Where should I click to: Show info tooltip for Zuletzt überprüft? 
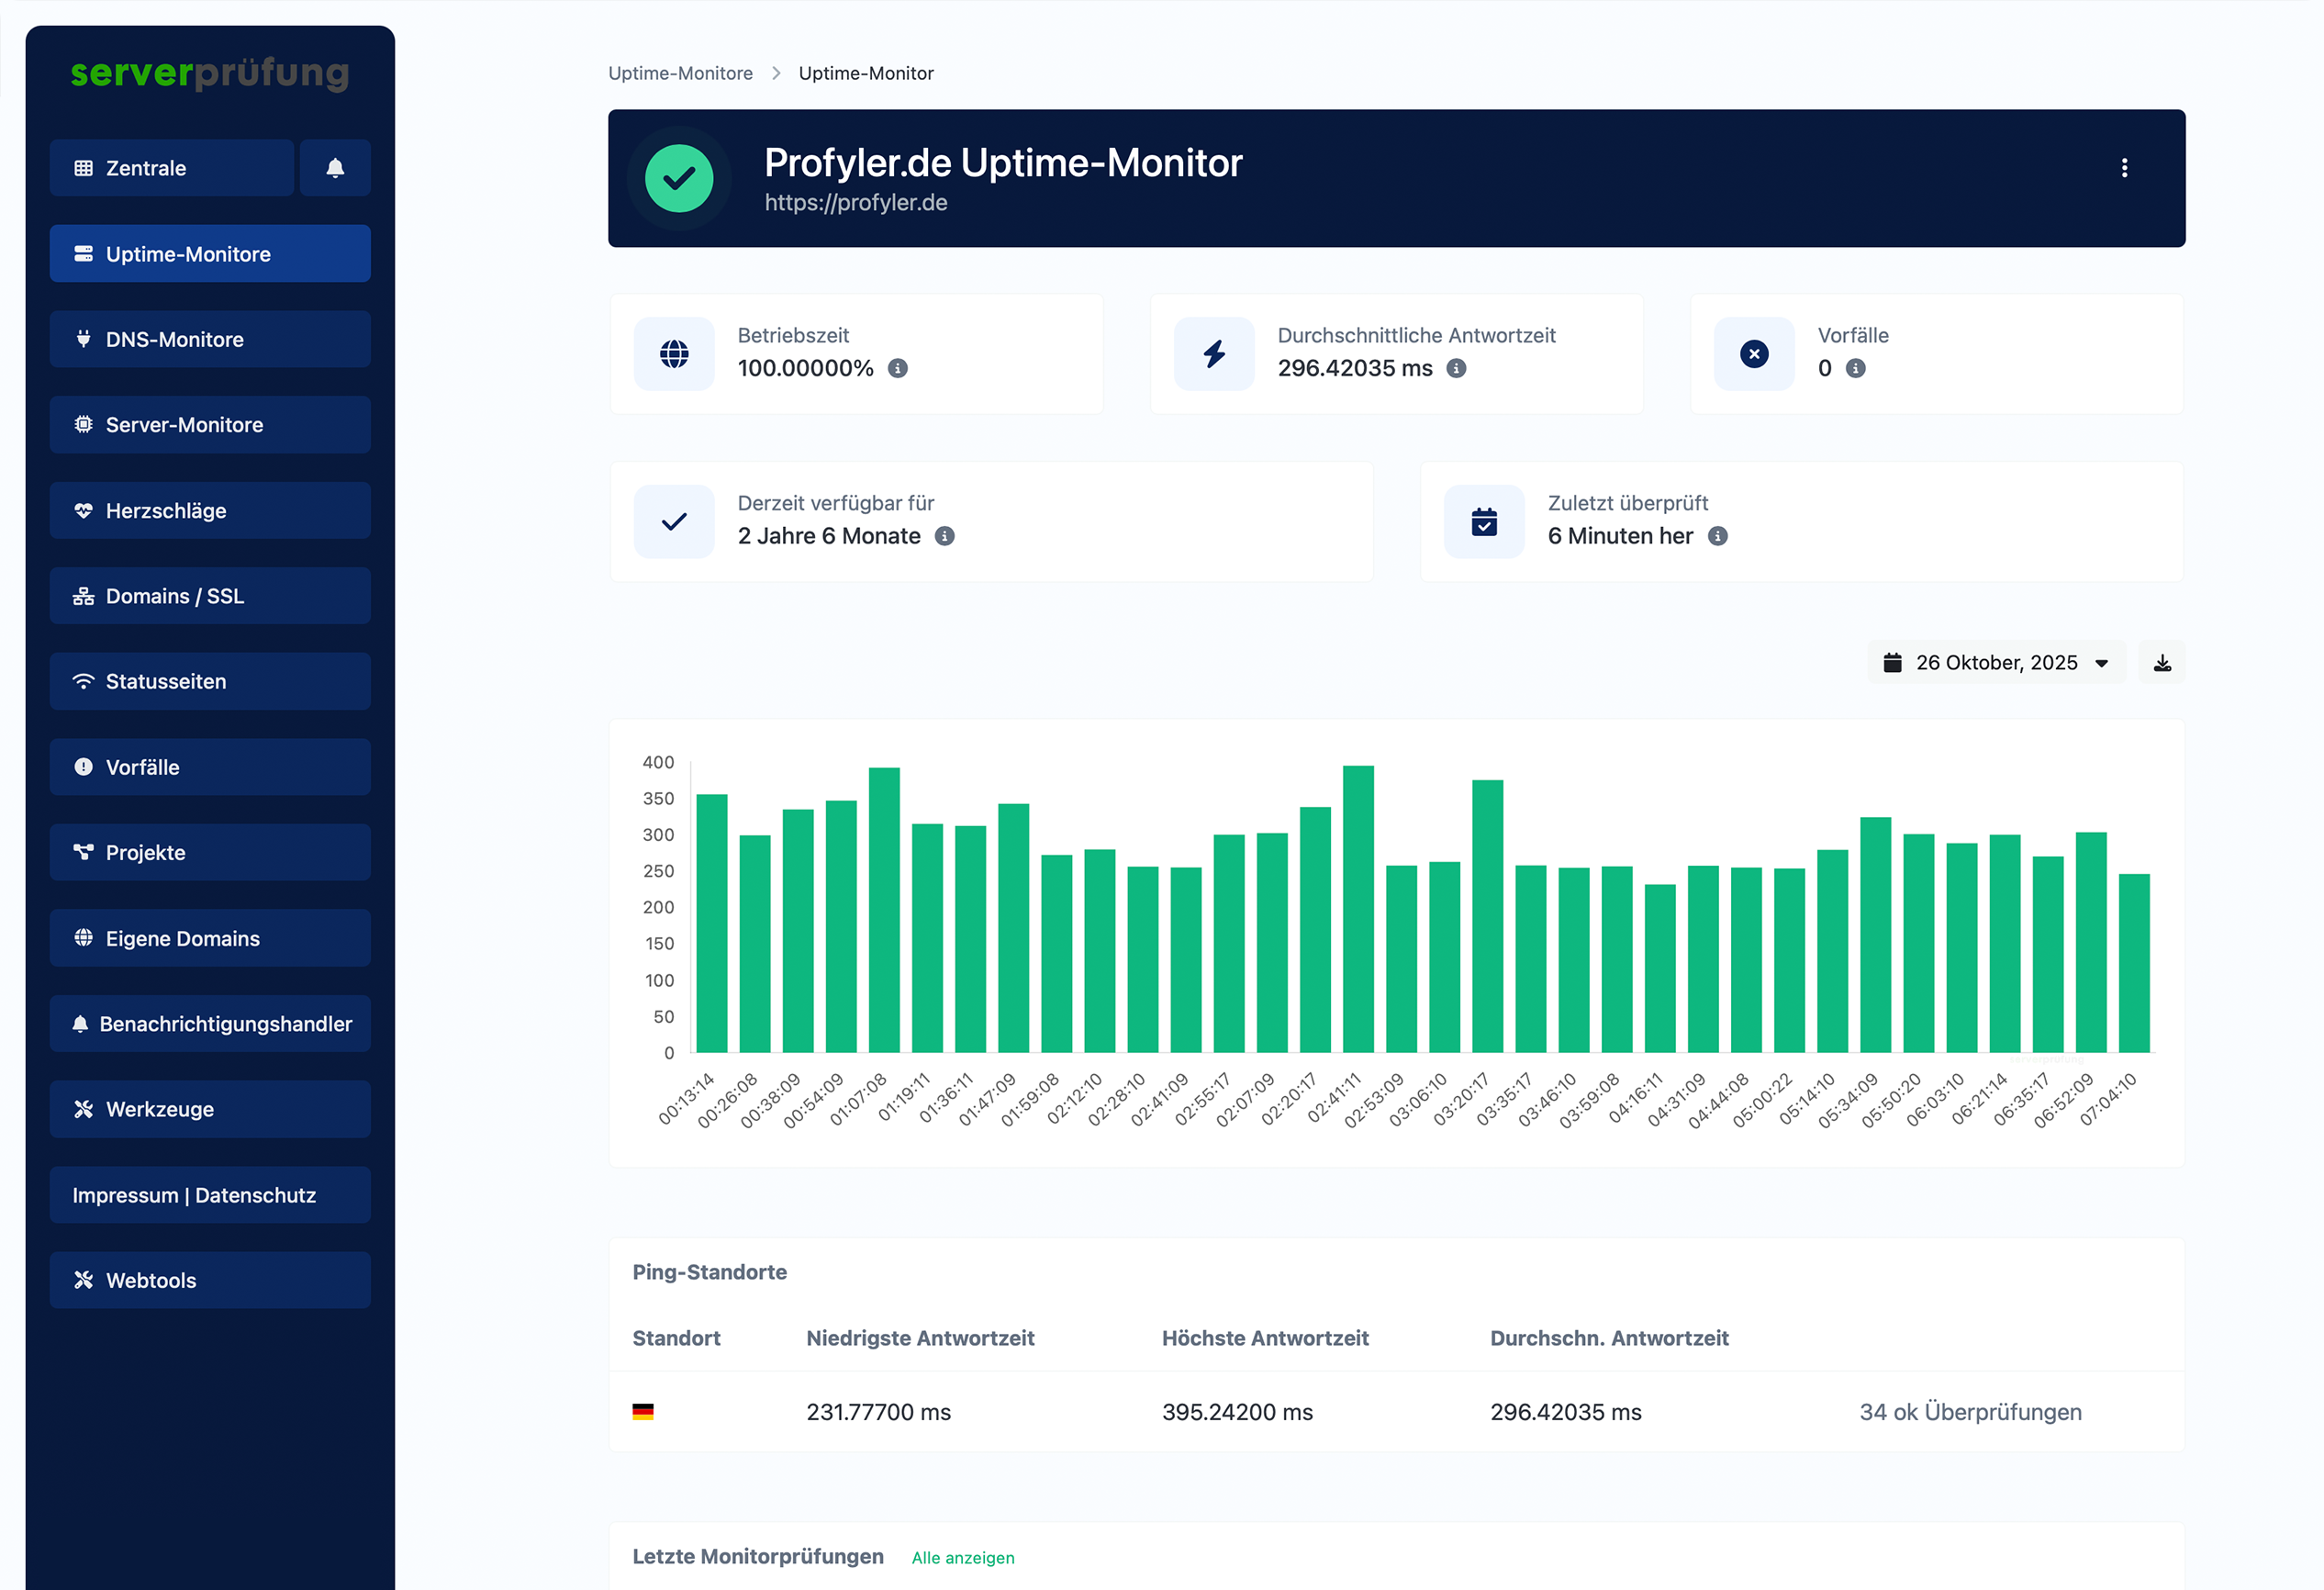1719,537
